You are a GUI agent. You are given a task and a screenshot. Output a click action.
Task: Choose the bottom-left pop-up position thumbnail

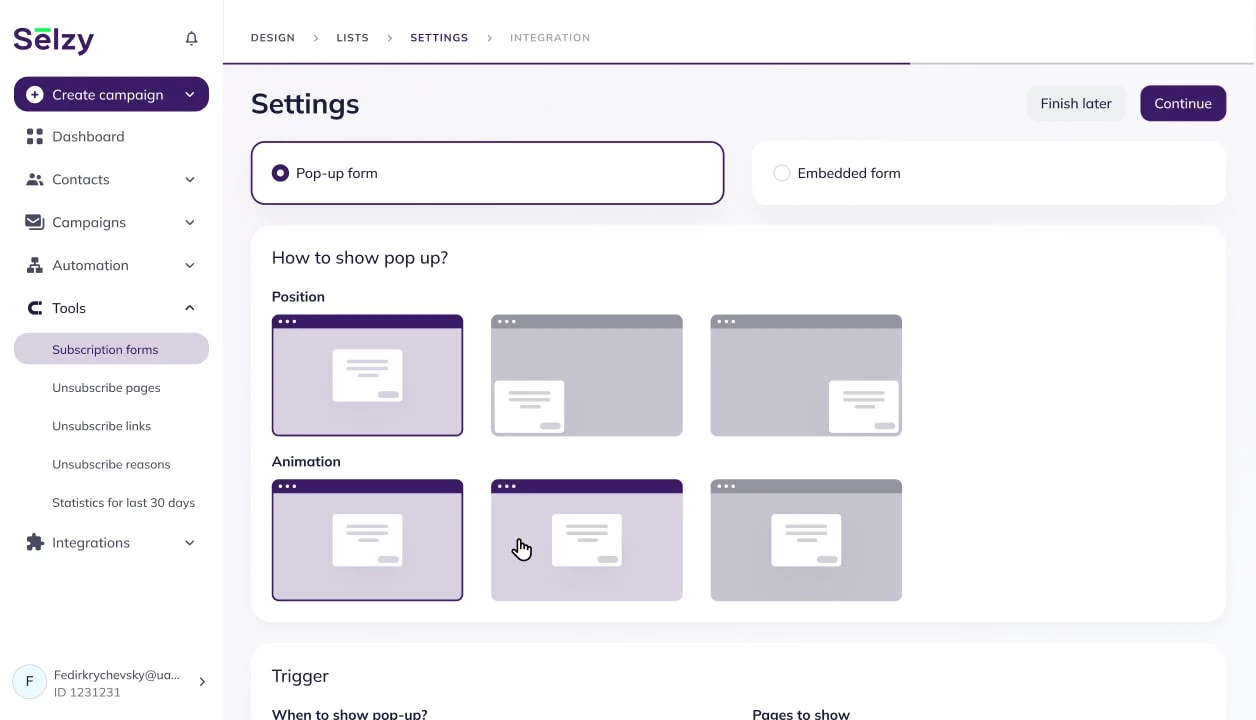point(586,376)
